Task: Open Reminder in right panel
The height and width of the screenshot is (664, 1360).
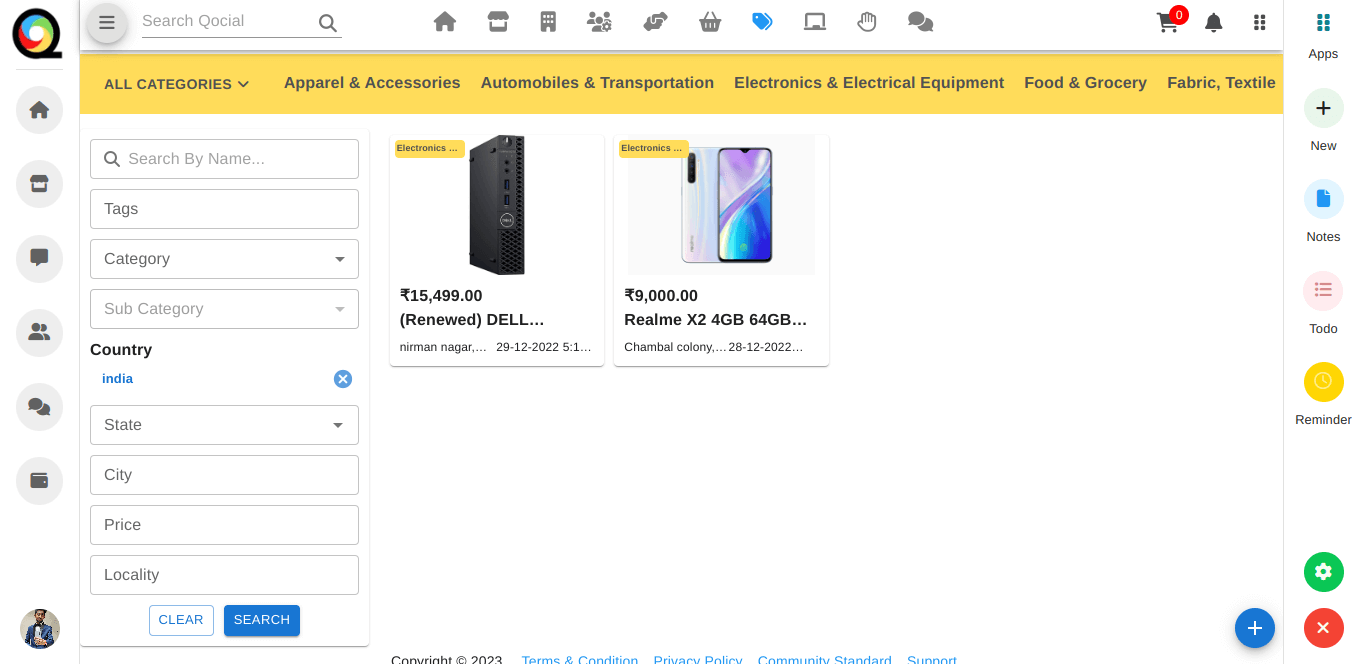Action: click(x=1323, y=382)
